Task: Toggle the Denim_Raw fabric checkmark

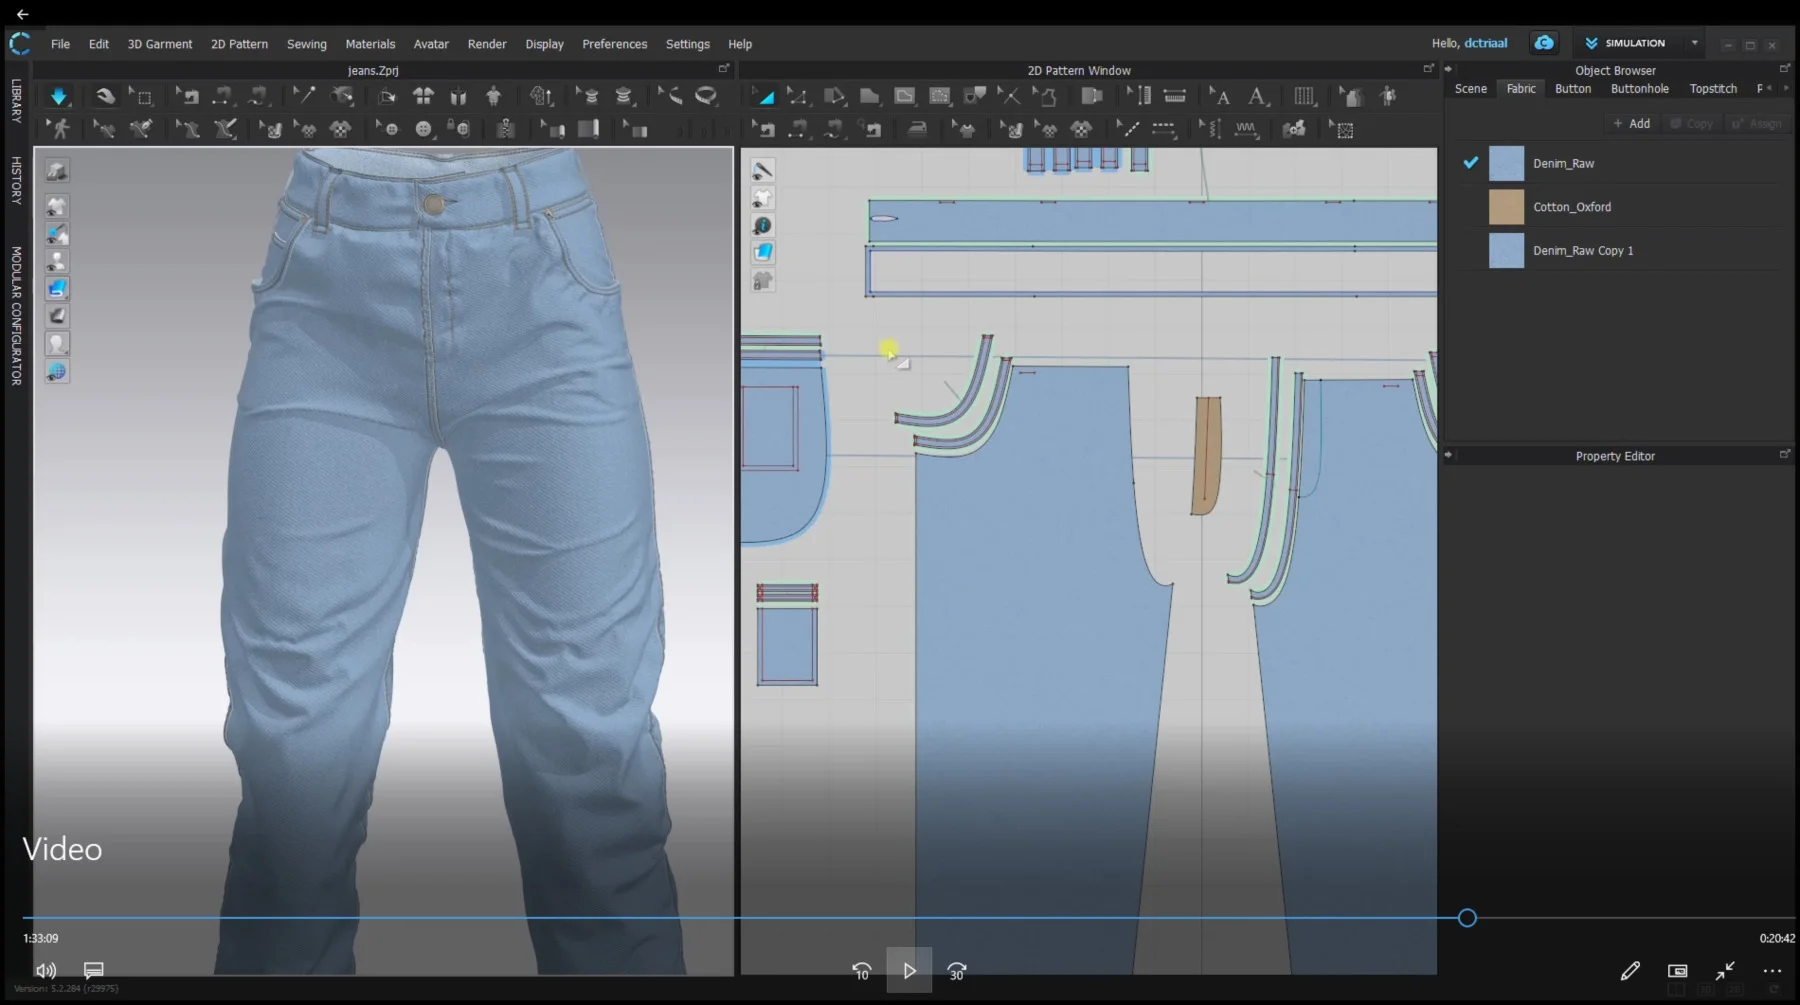Action: coord(1470,163)
